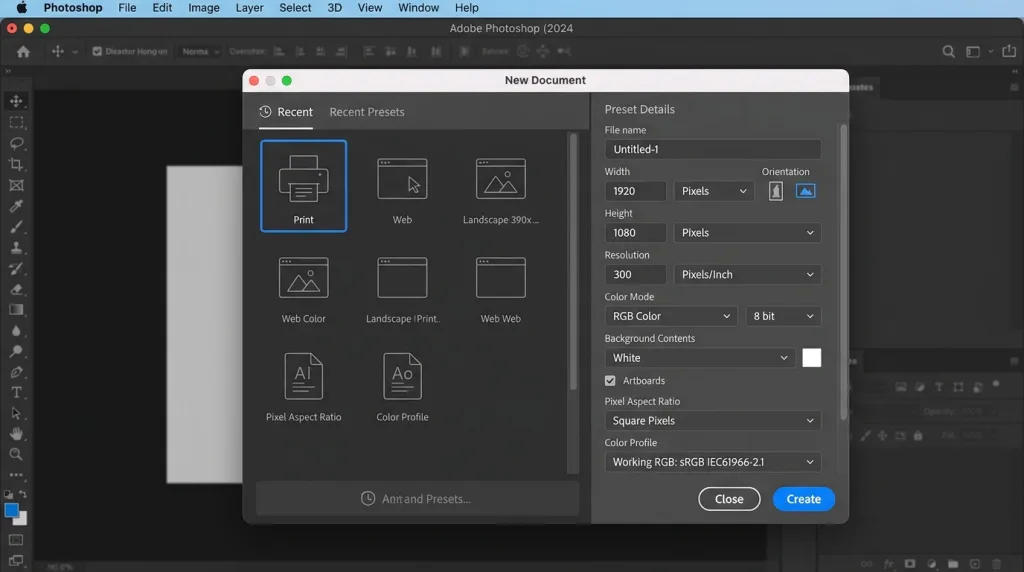The width and height of the screenshot is (1024, 572).
Task: Click the Width field showing 1920
Action: (635, 191)
